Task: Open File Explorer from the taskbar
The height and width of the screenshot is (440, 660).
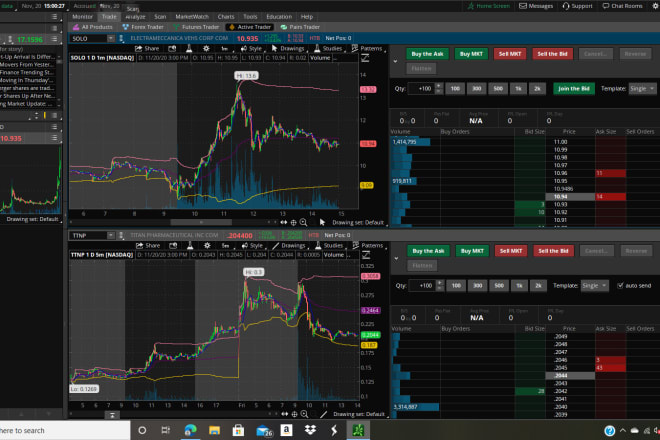Action: (214, 430)
